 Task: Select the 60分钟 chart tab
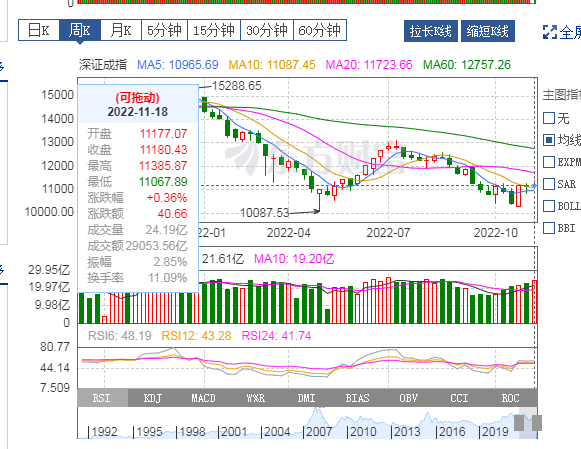point(320,30)
